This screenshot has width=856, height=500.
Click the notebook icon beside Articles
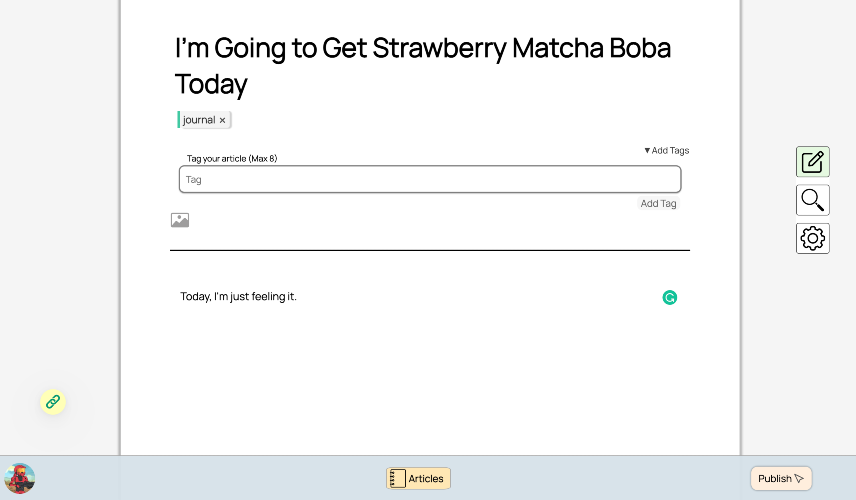click(x=398, y=479)
